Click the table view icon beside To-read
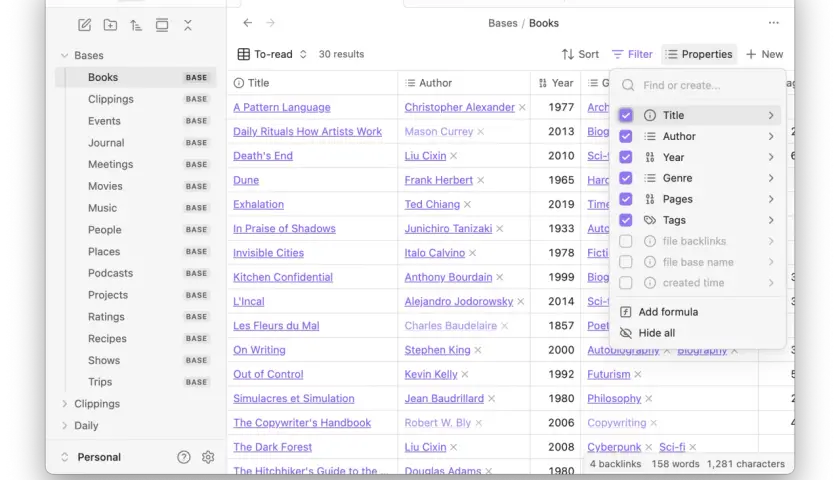This screenshot has height=480, width=840. coord(244,54)
